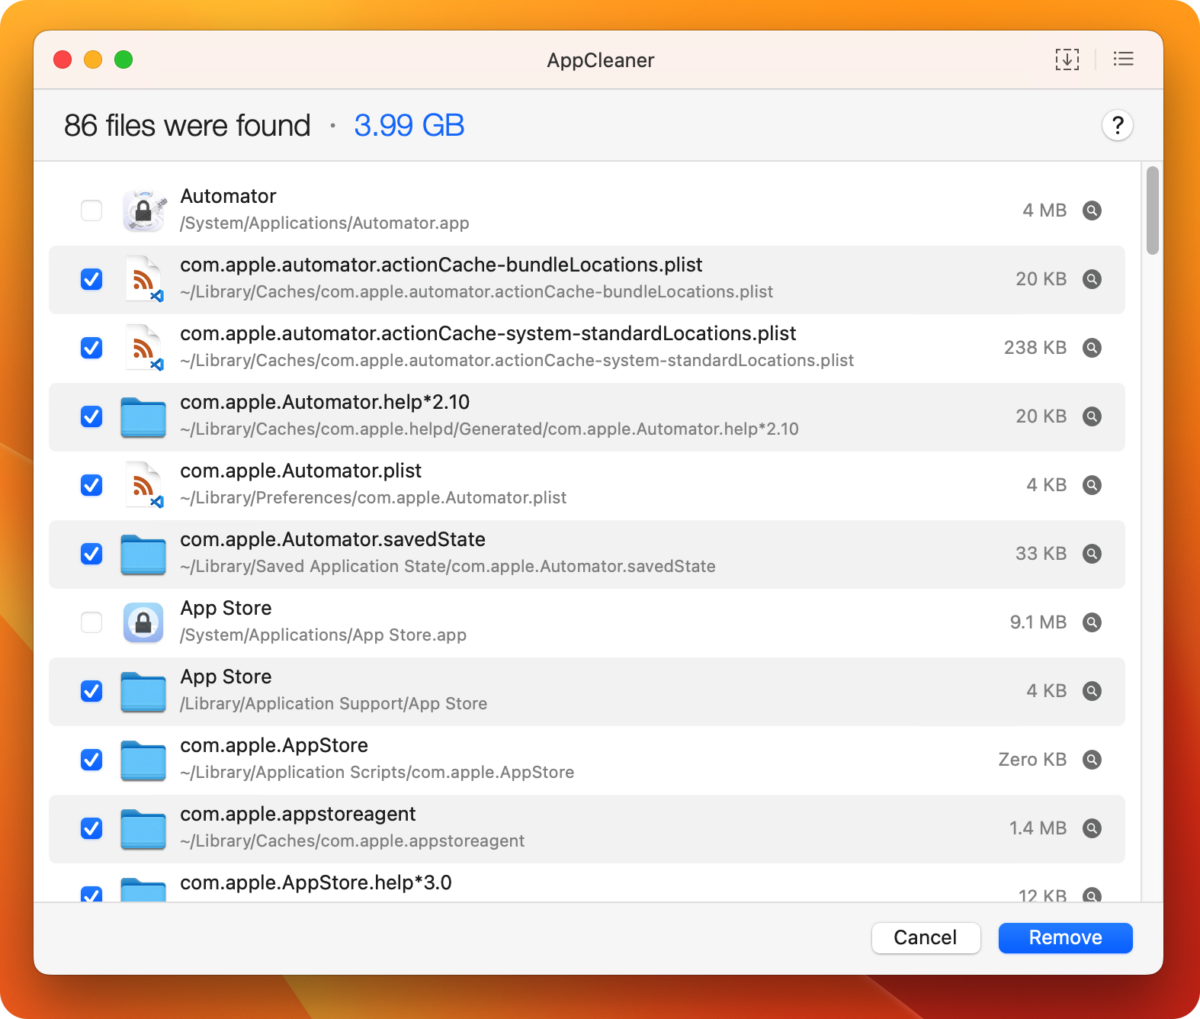Deselect com.apple.Automator.help*2.10 checkbox
Image resolution: width=1200 pixels, height=1019 pixels.
click(x=91, y=417)
